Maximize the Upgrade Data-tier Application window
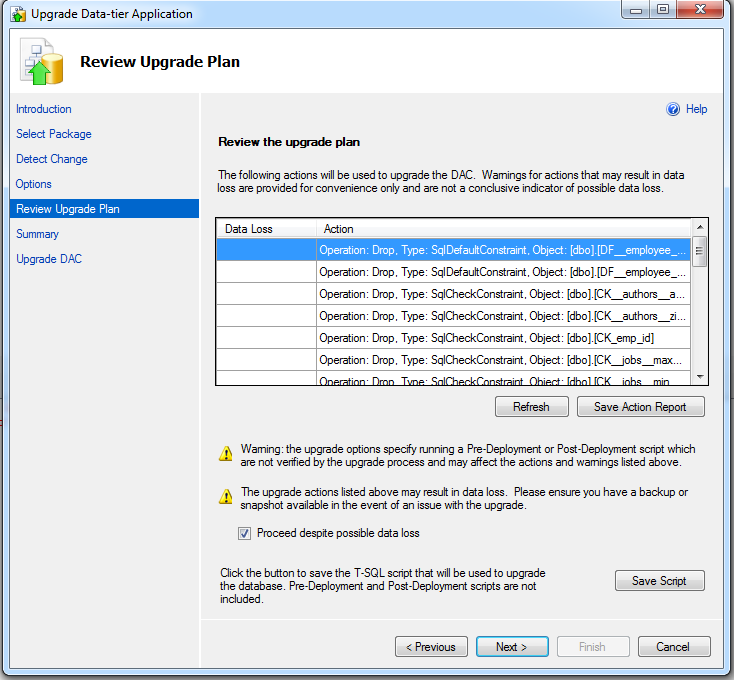734x680 pixels. [x=663, y=9]
